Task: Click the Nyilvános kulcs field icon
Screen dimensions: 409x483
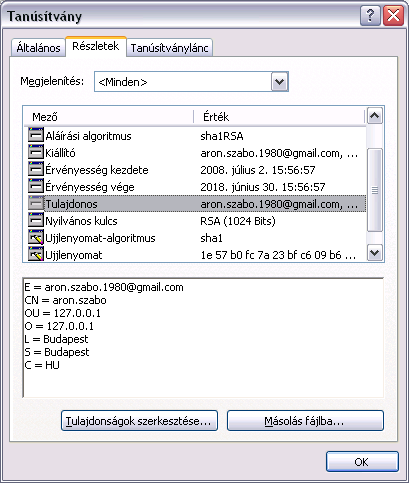Action: [x=36, y=221]
